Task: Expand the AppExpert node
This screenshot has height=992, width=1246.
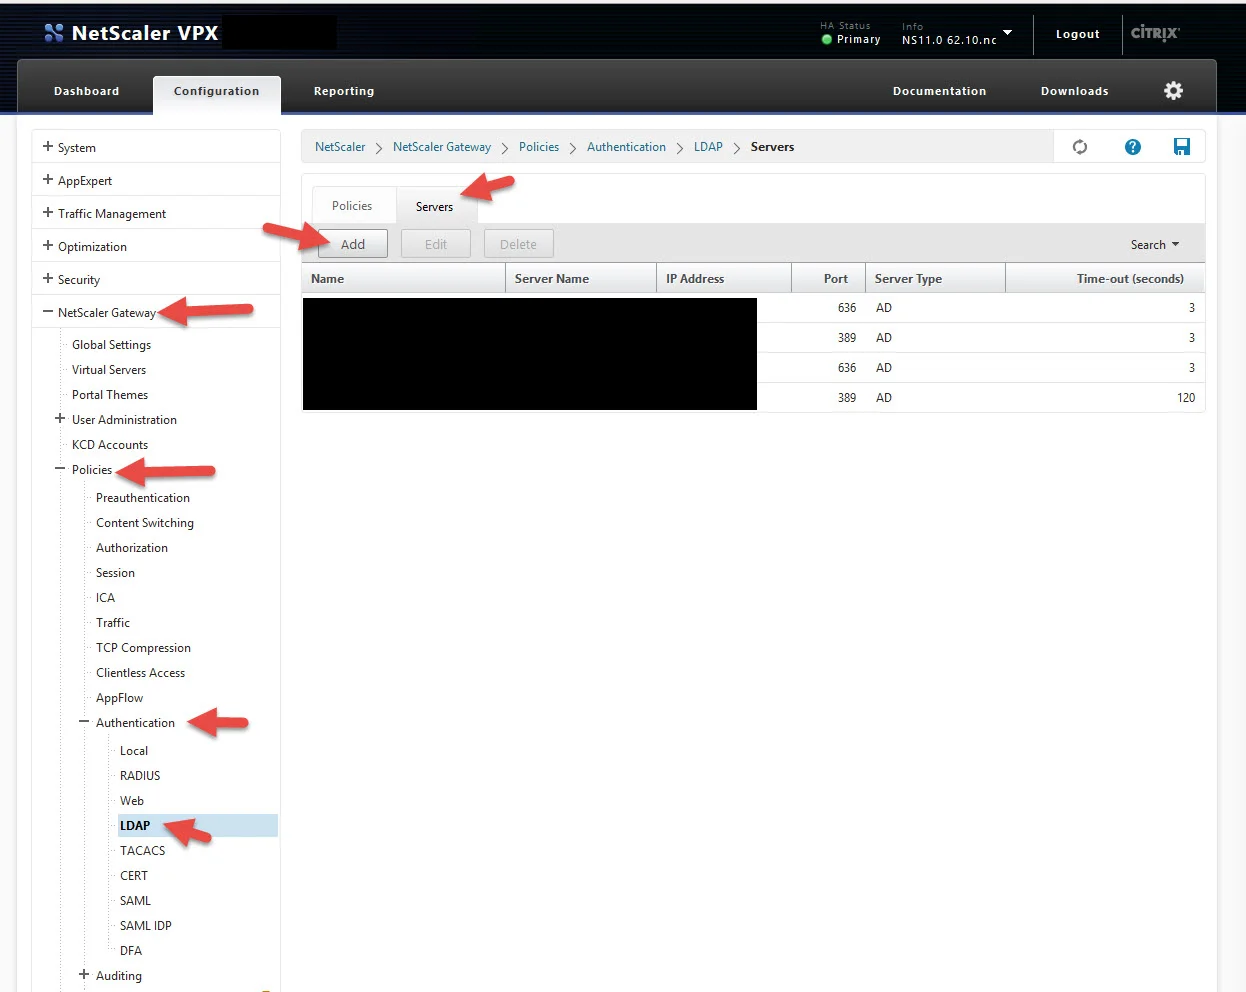Action: (x=47, y=180)
